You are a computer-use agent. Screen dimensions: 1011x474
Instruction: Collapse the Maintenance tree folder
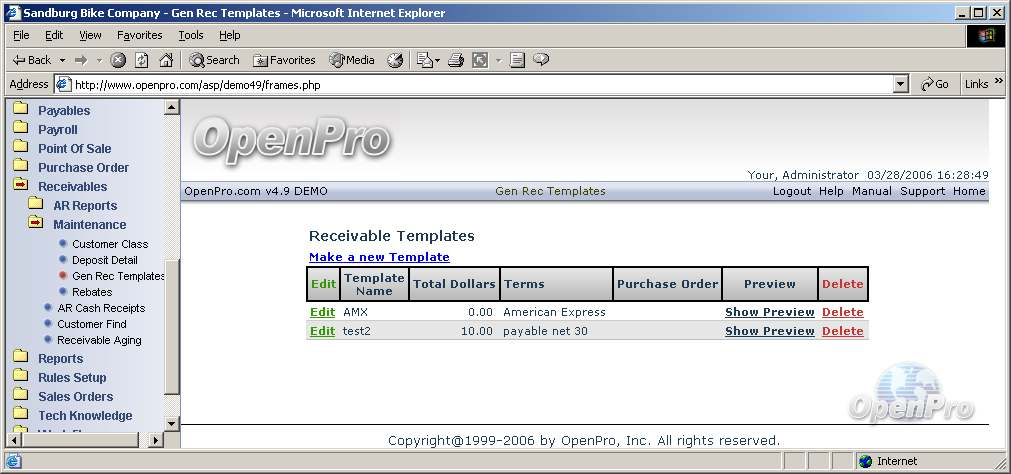point(36,224)
